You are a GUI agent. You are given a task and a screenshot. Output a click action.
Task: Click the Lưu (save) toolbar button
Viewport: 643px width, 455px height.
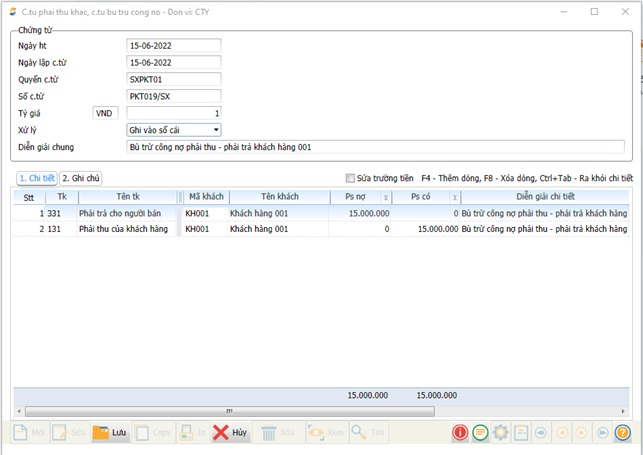(110, 433)
